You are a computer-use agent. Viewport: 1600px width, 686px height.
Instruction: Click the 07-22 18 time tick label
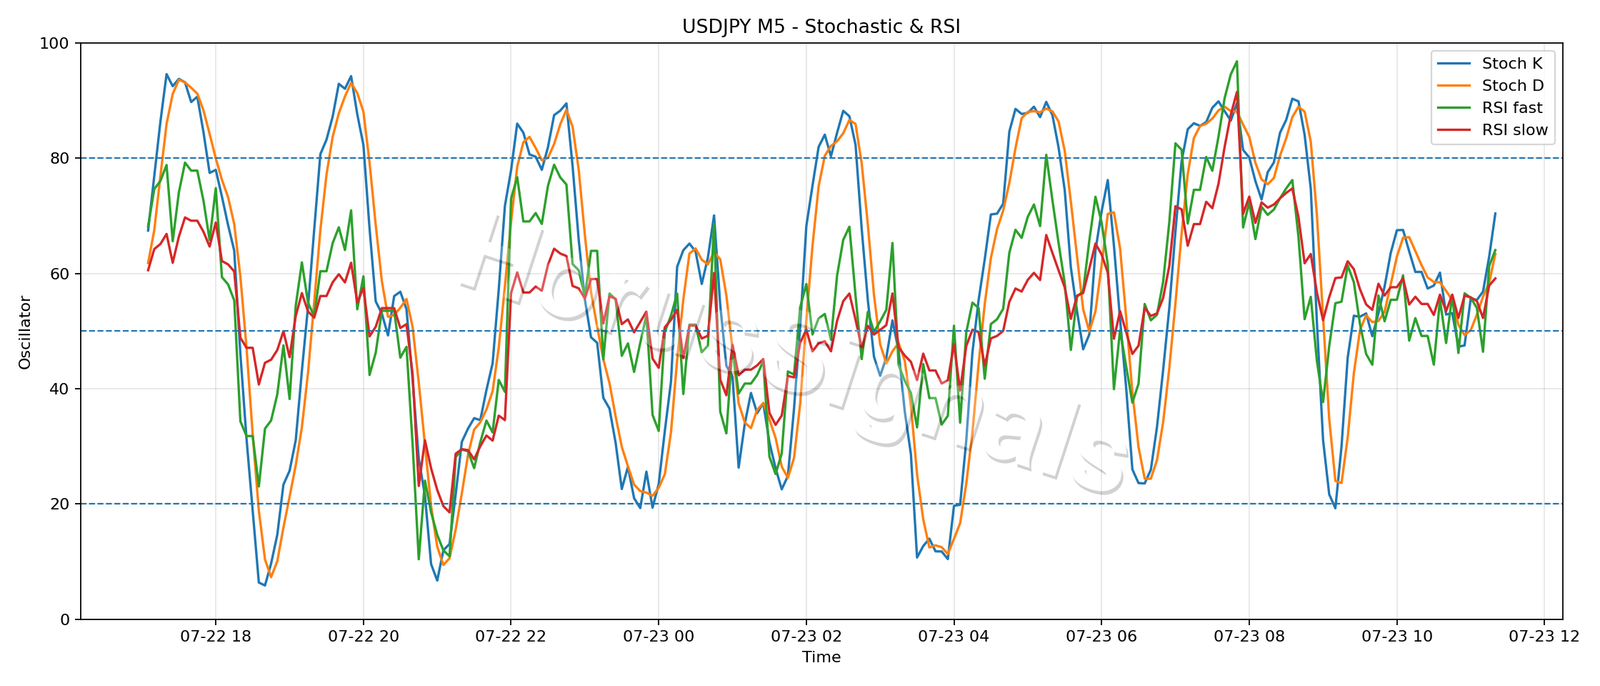point(215,635)
